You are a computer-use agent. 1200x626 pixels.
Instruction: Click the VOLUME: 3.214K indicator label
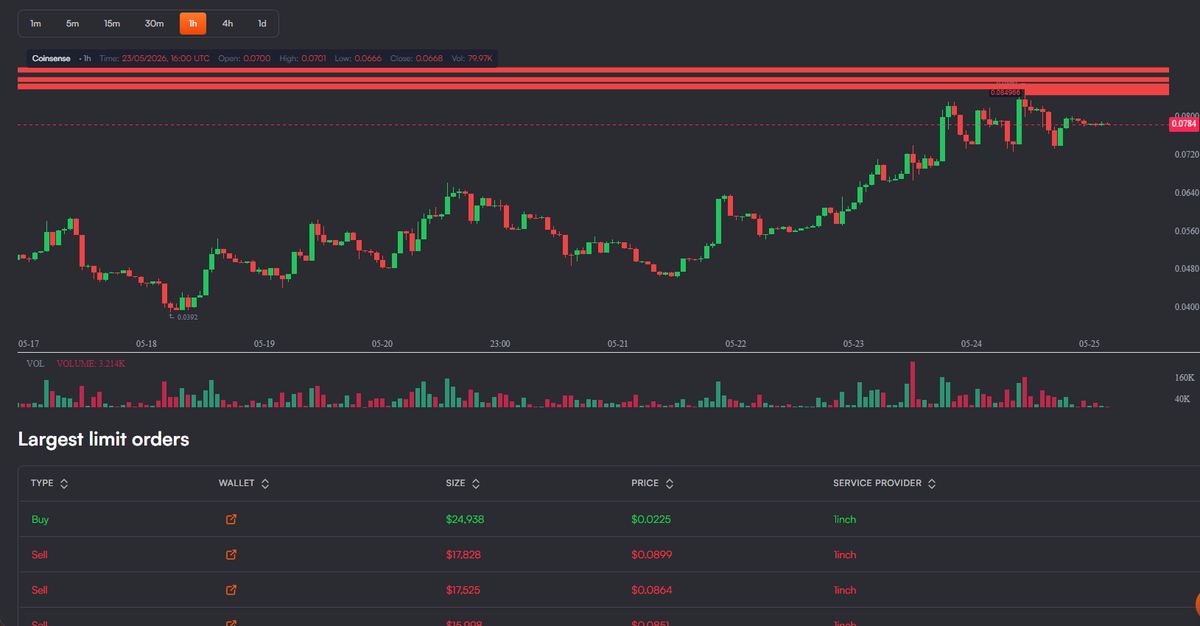tap(91, 364)
